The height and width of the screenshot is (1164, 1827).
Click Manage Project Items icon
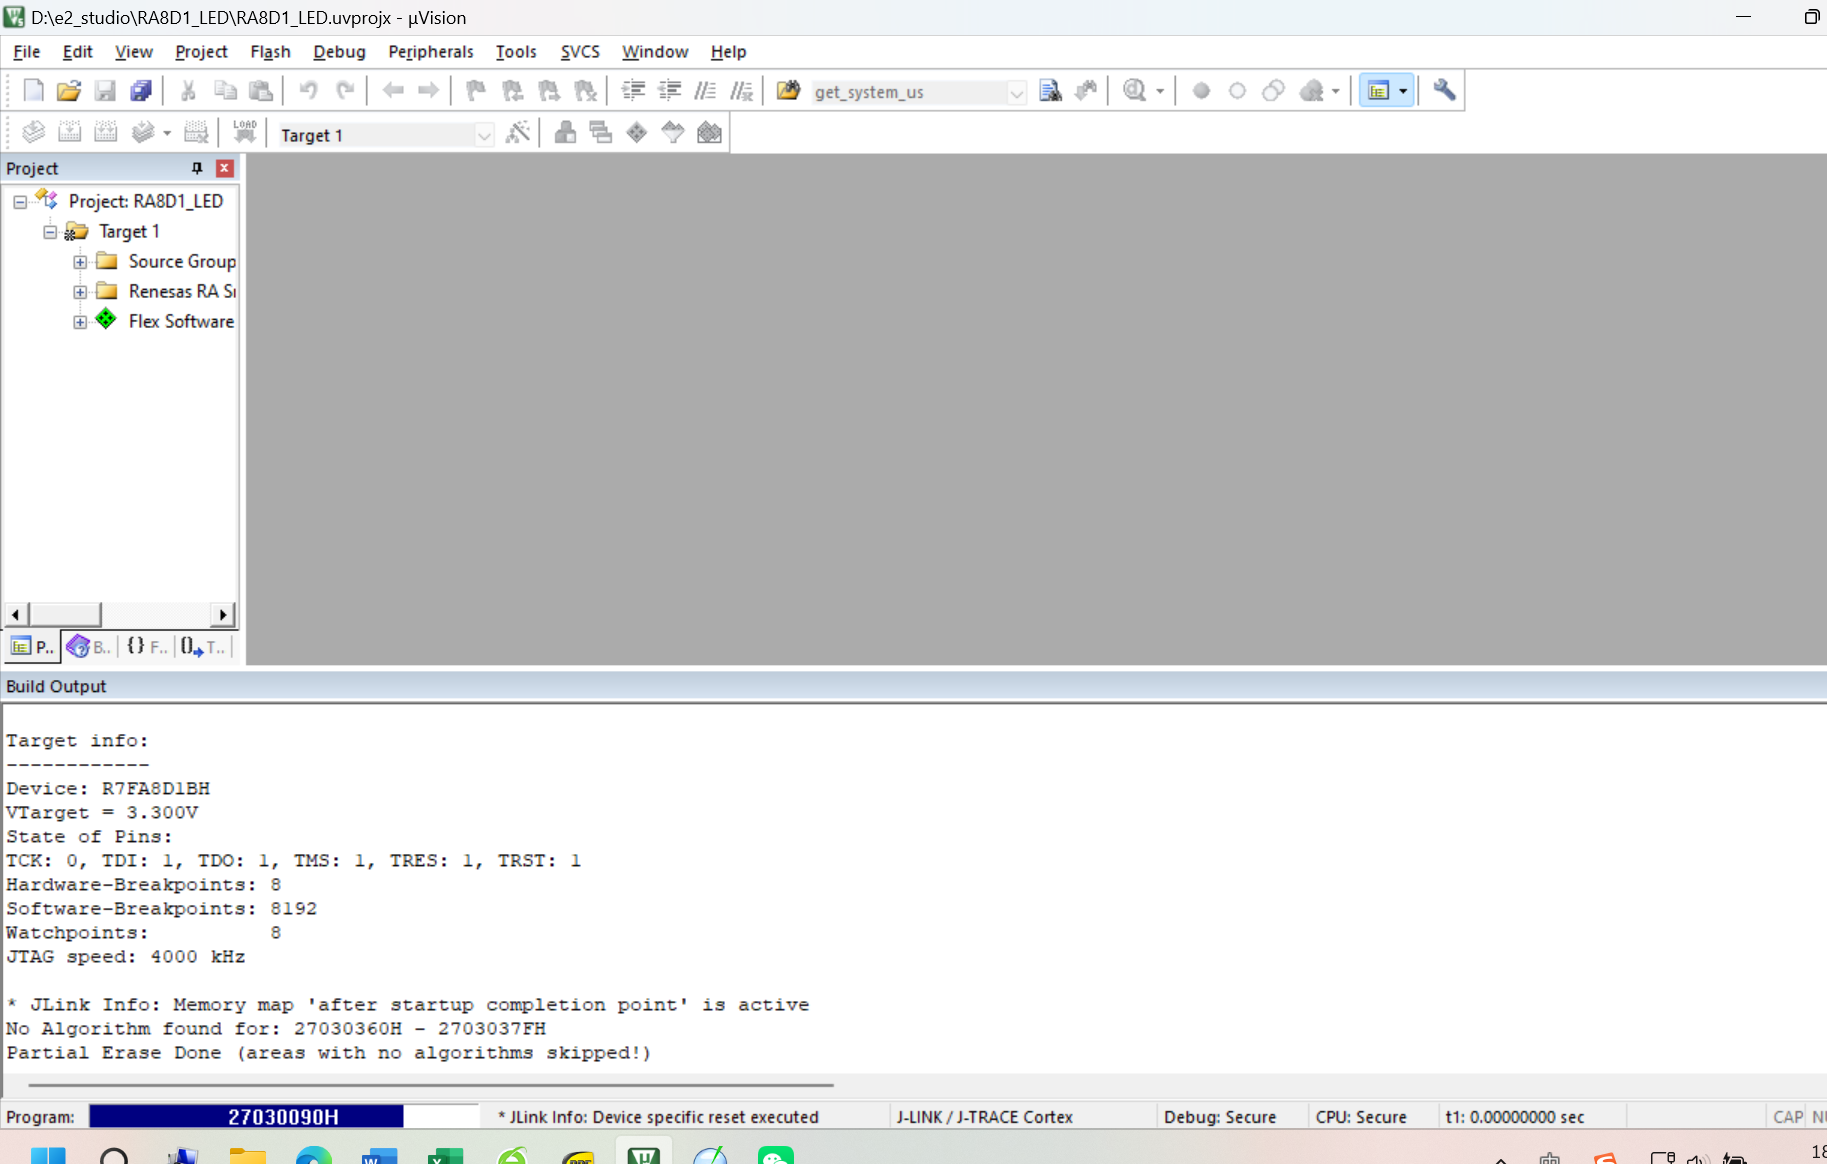pos(565,132)
